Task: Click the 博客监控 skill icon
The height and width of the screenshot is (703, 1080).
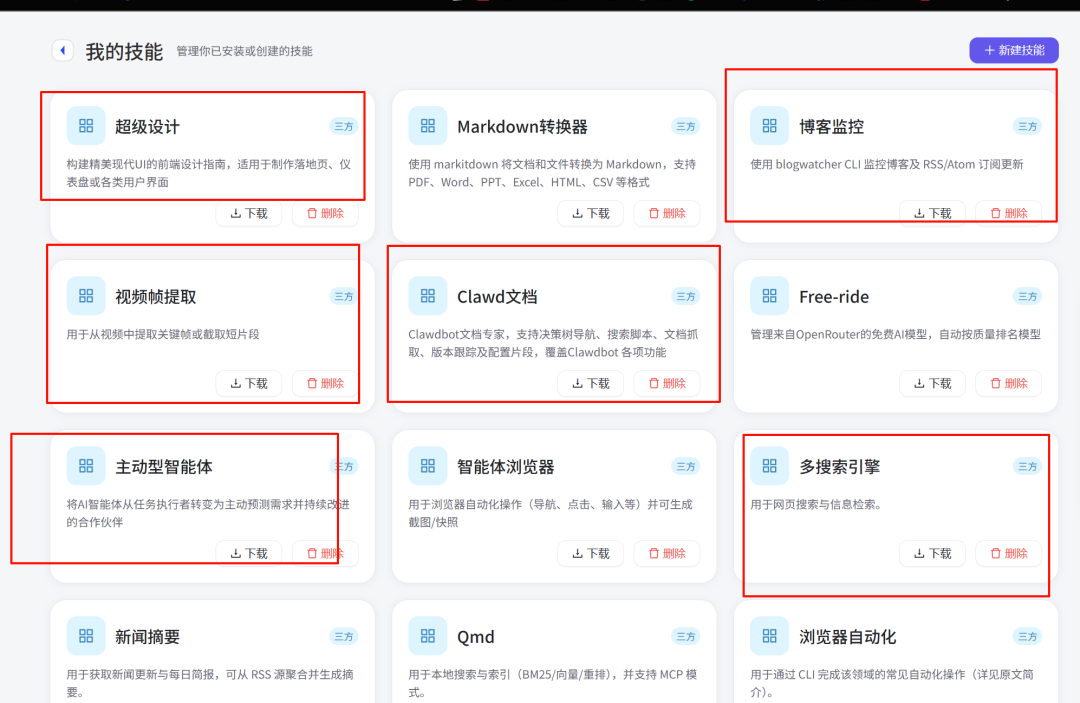Action: click(x=769, y=125)
